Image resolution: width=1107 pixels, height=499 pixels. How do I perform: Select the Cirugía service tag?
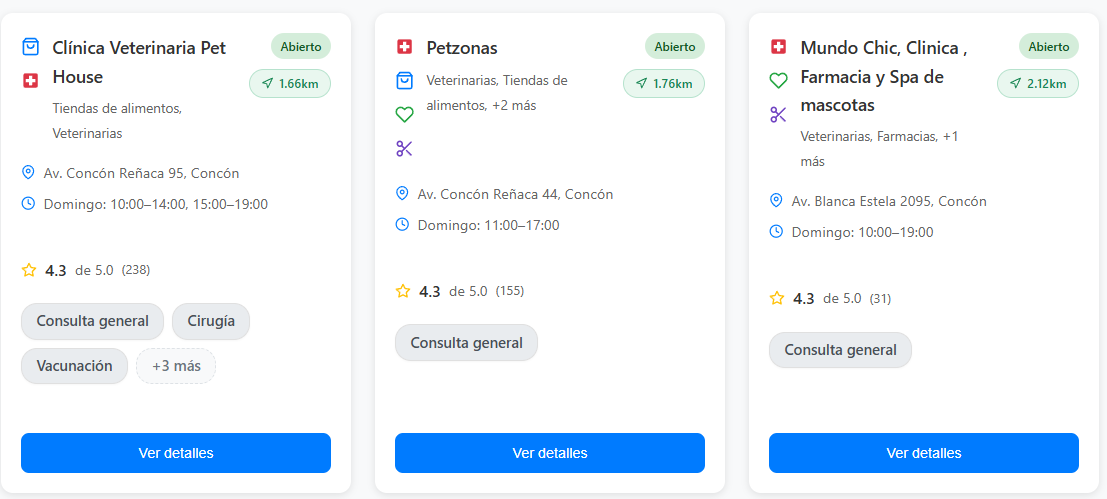point(211,321)
